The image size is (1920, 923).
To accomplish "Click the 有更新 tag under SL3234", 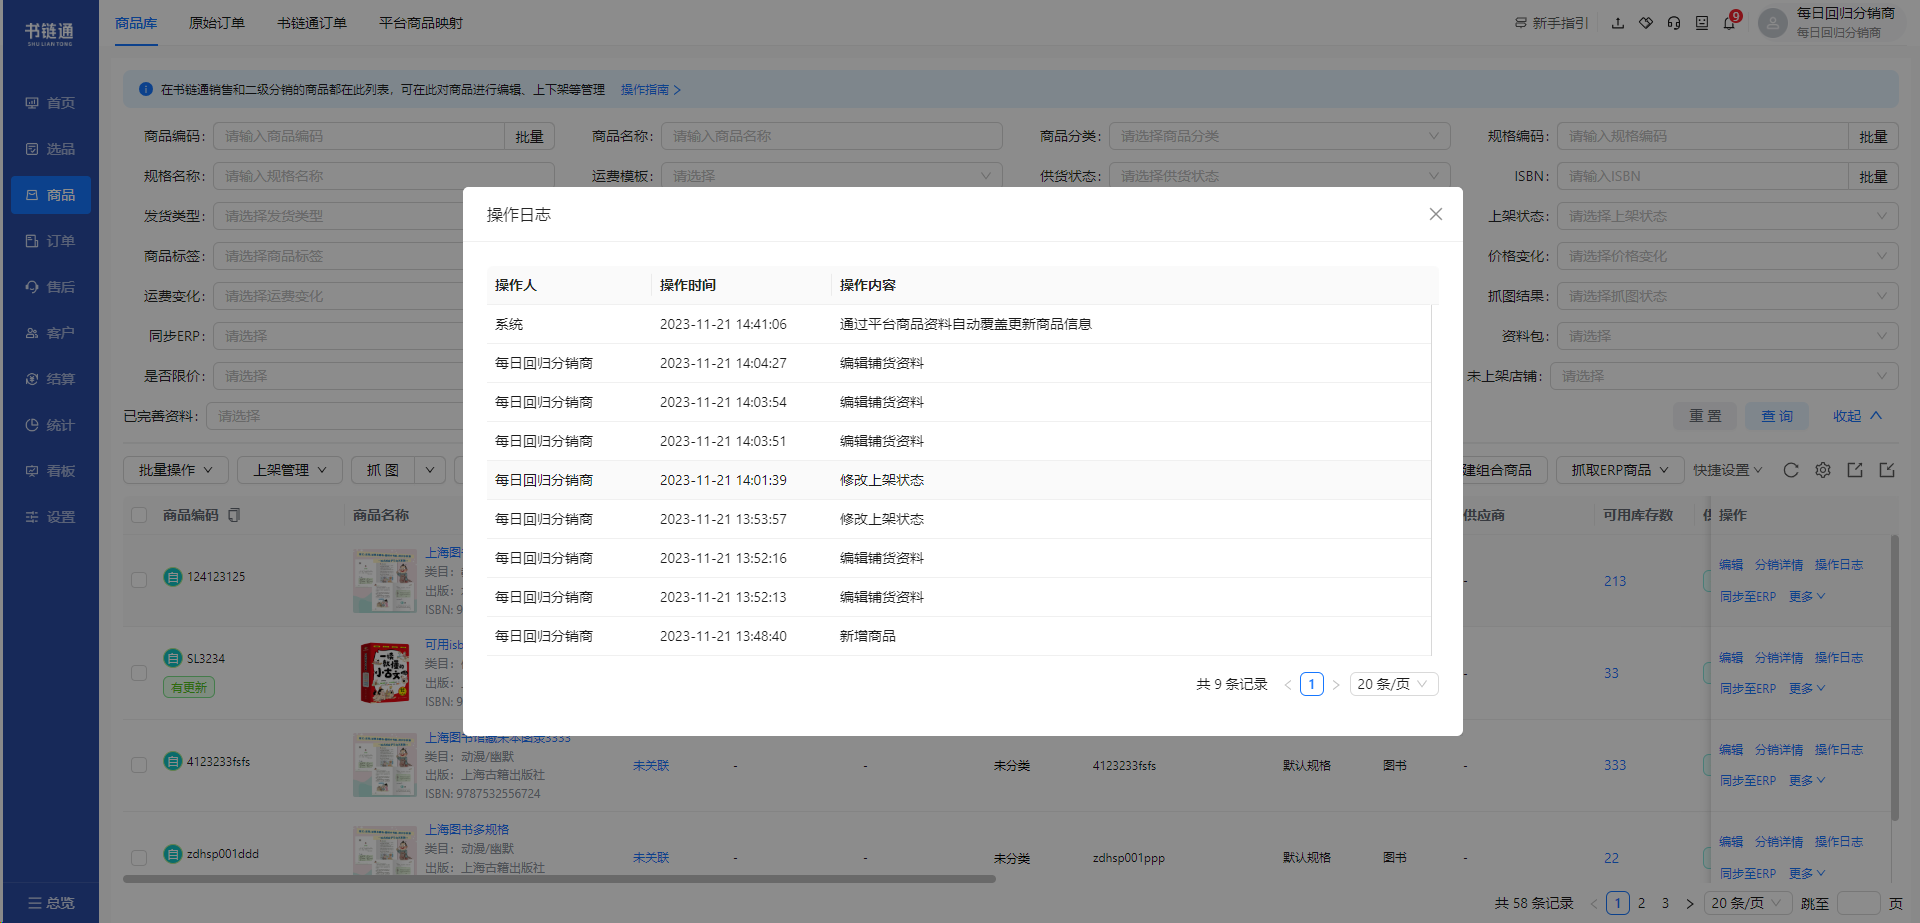I will [x=189, y=687].
